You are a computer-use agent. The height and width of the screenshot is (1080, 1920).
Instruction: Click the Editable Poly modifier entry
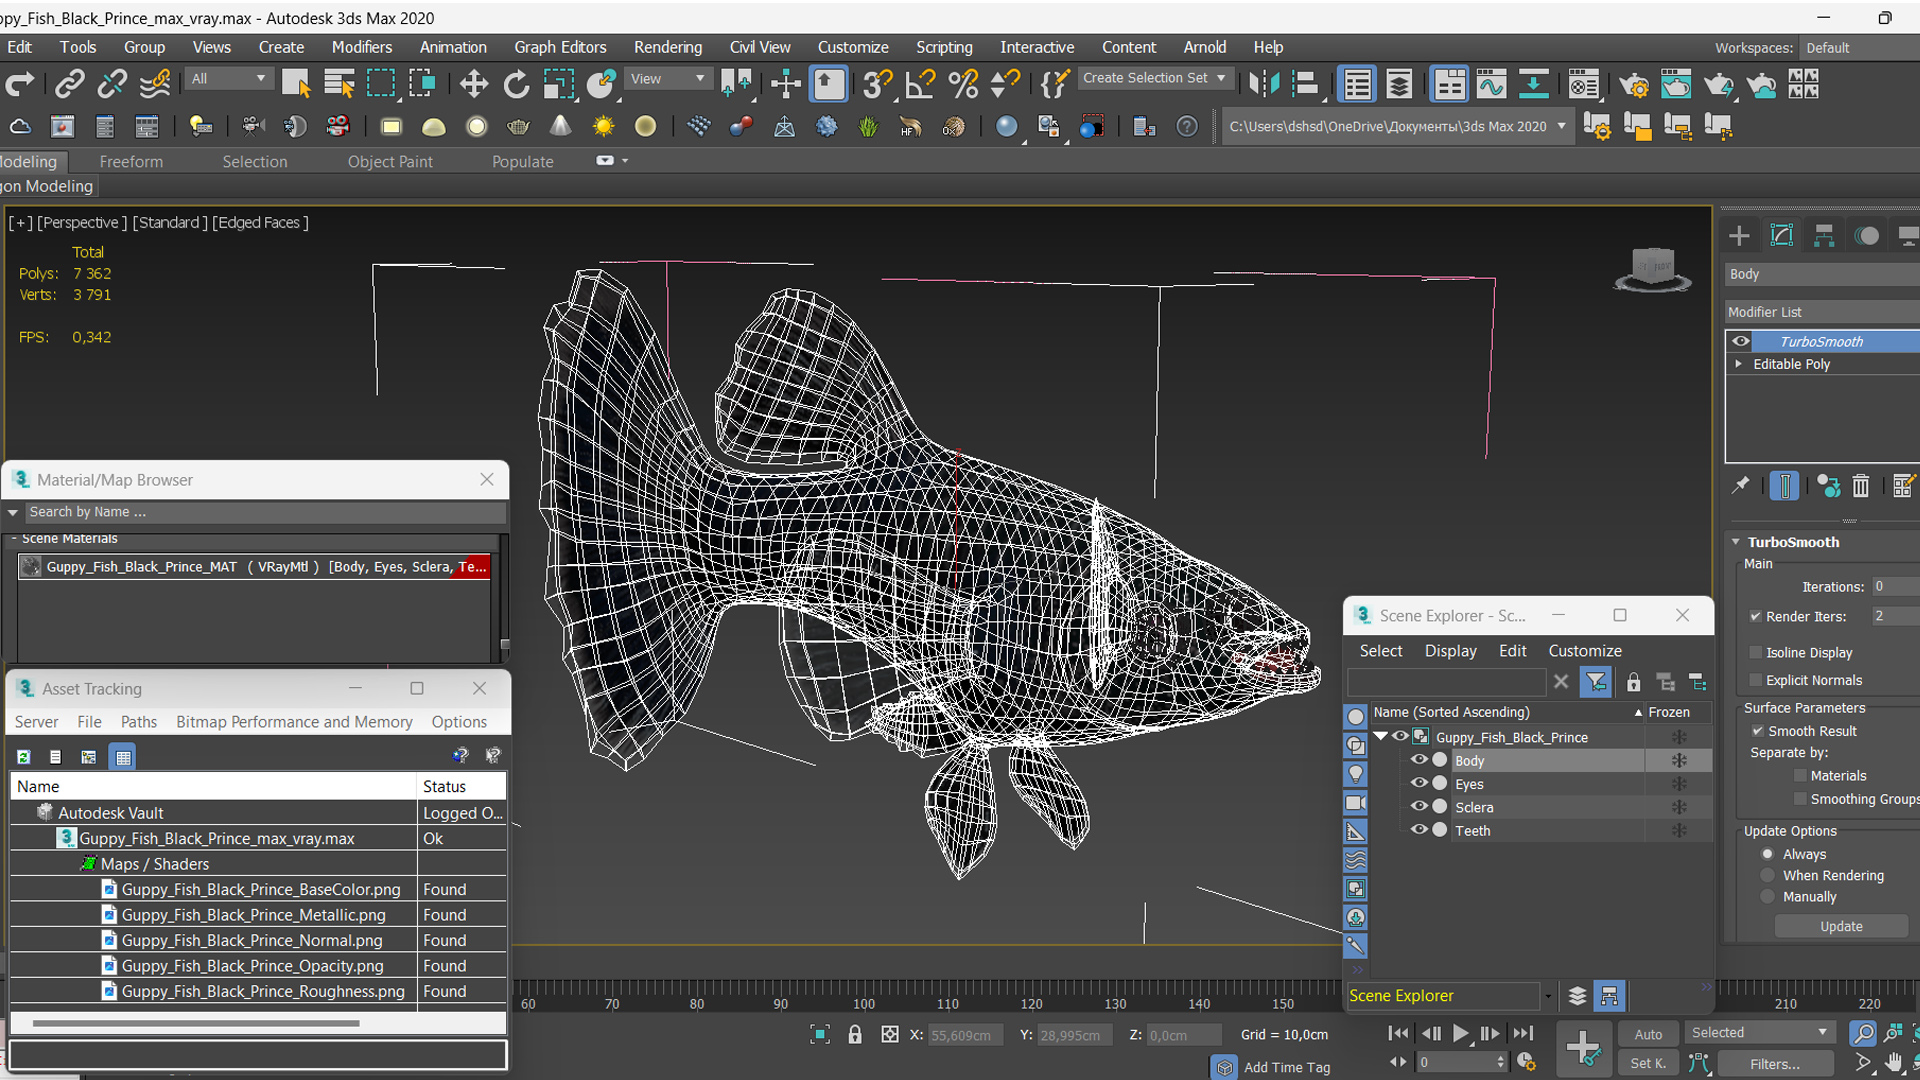click(x=1793, y=361)
